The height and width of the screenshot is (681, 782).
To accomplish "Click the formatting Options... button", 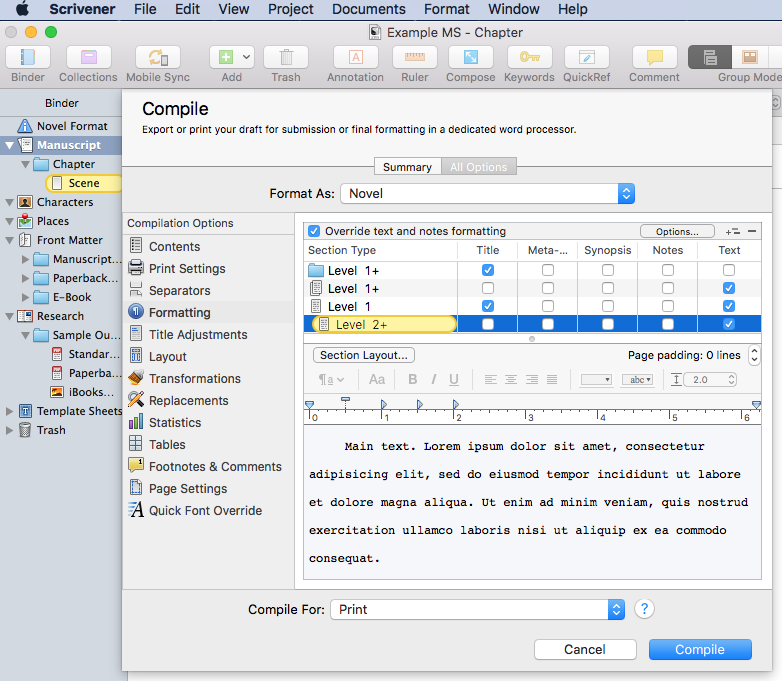I will 677,231.
